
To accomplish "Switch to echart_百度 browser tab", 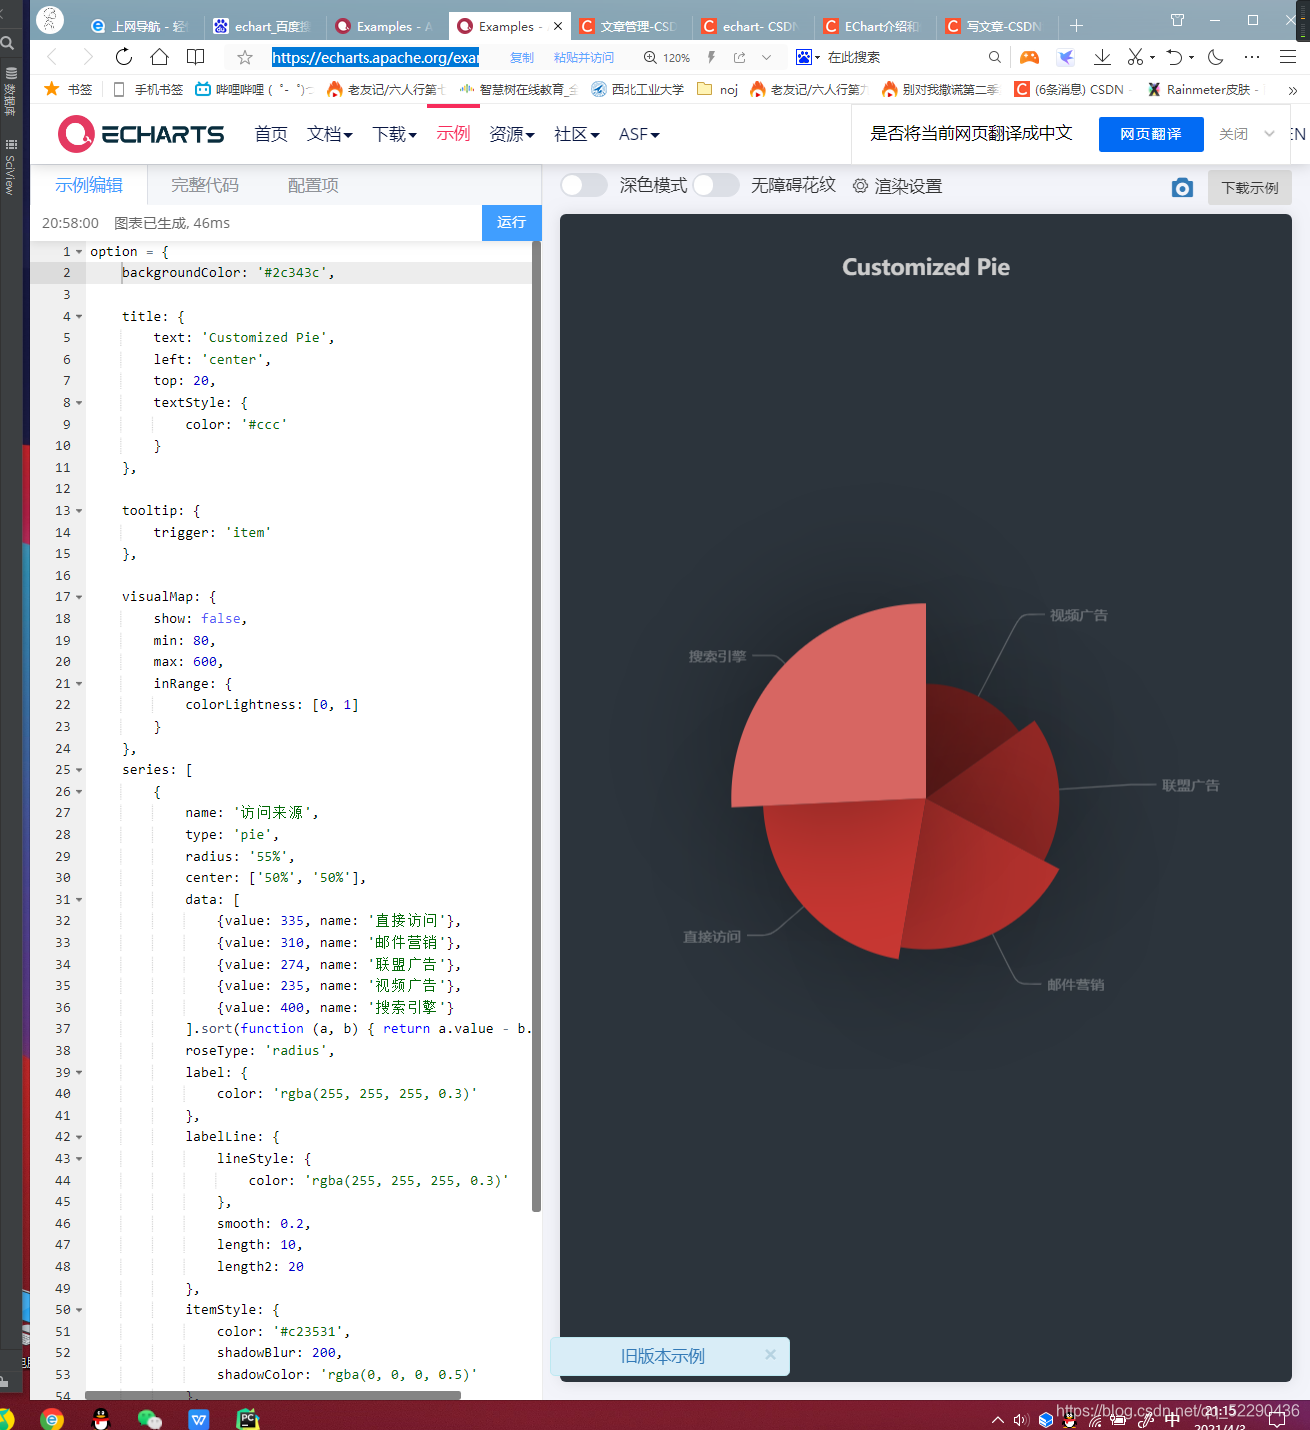I will [x=265, y=26].
